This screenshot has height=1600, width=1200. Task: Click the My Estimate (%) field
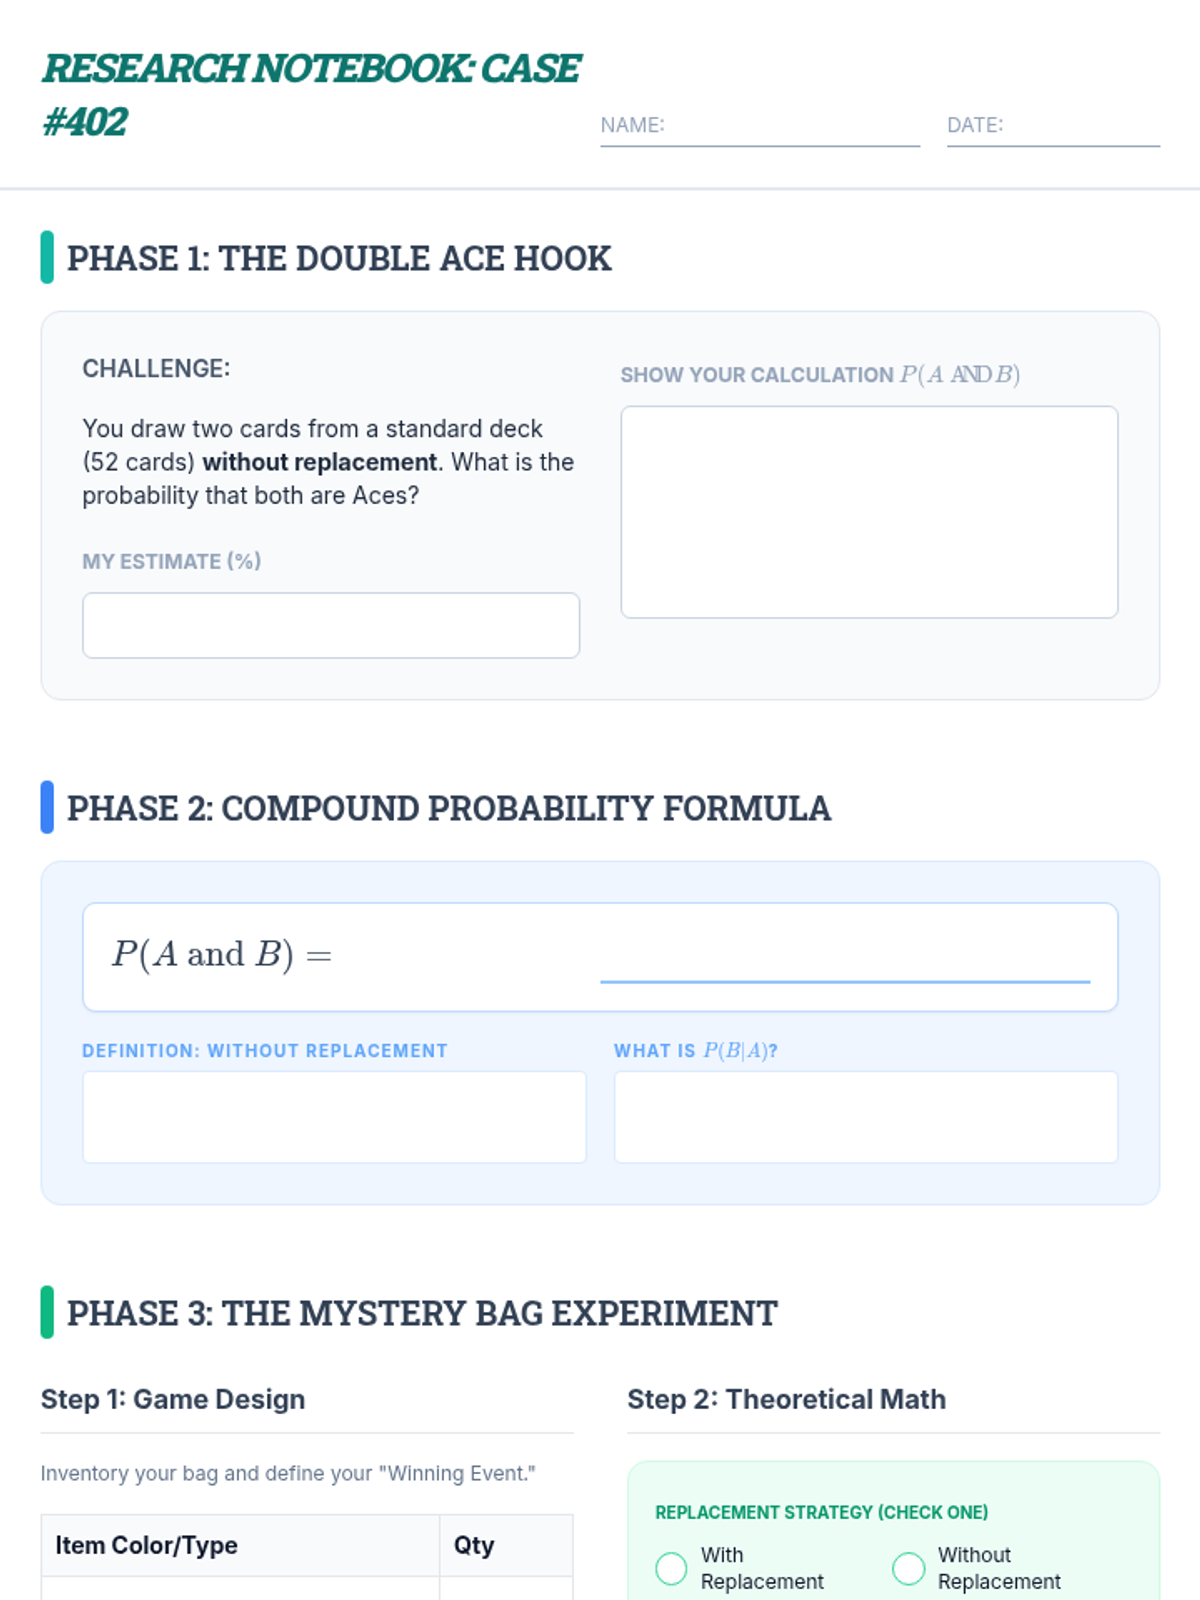(331, 625)
